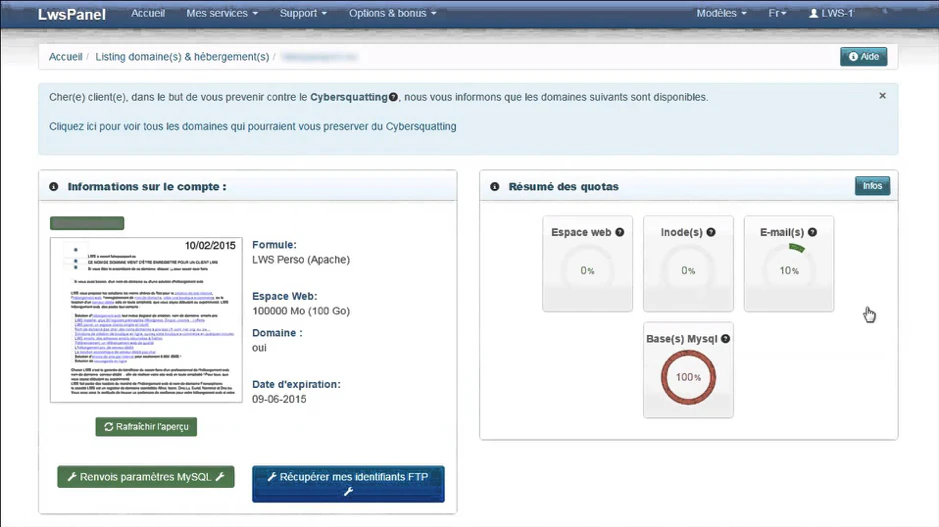Expand the Mes services dropdown menu
Screen dimensions: 939x527
[x=222, y=13]
